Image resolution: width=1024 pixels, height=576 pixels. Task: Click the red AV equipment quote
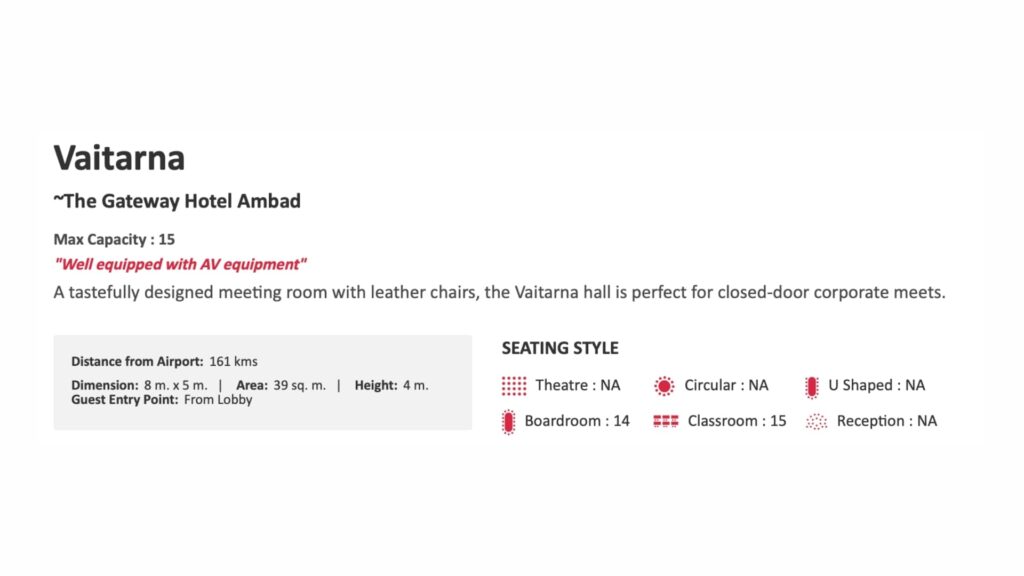click(x=180, y=264)
